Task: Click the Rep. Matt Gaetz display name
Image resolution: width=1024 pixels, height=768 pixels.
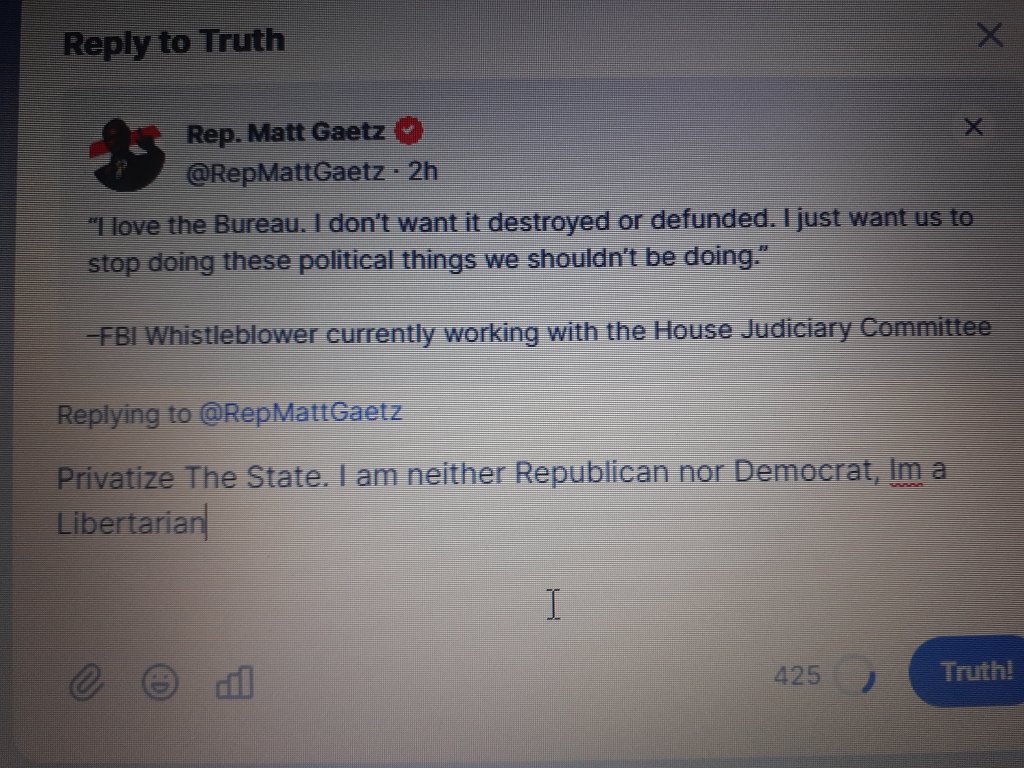Action: (x=286, y=133)
